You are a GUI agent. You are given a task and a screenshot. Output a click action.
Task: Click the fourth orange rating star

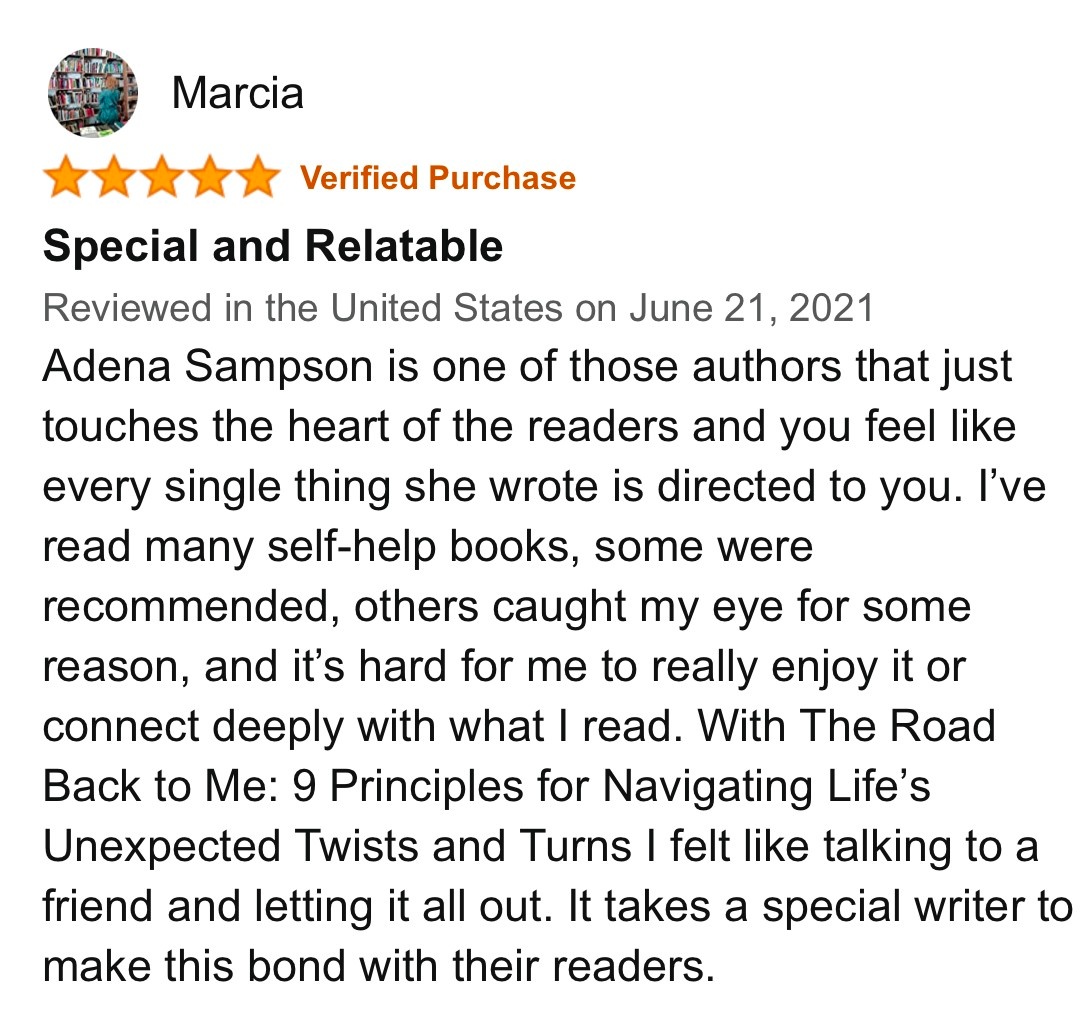(209, 177)
